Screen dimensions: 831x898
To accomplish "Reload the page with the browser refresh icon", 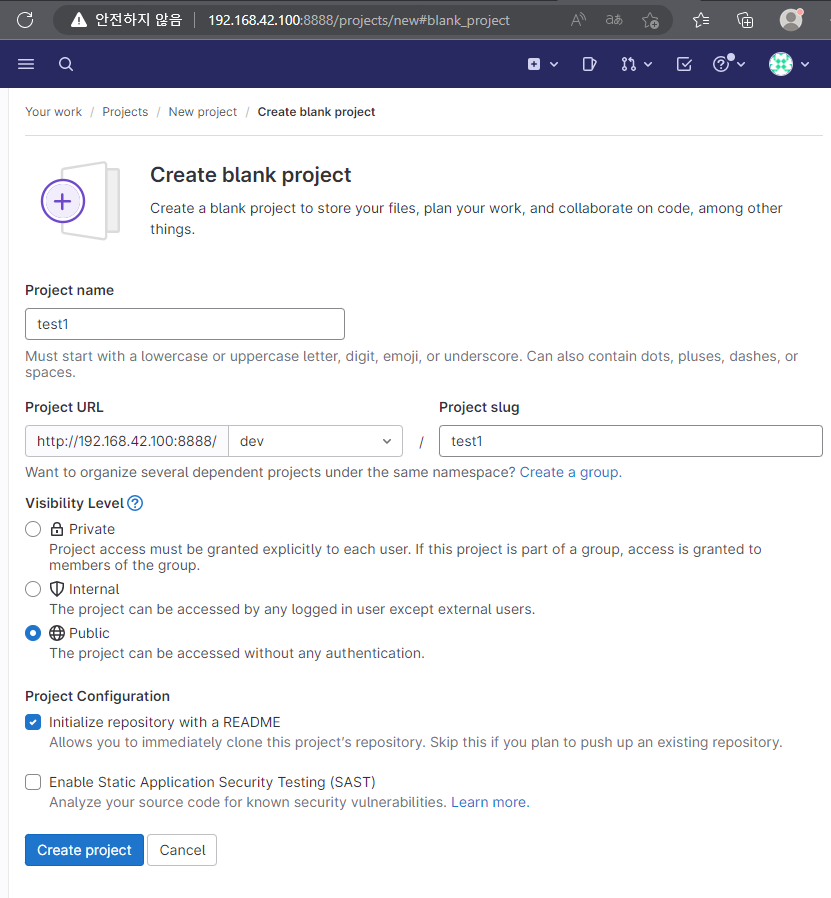I will [x=25, y=20].
